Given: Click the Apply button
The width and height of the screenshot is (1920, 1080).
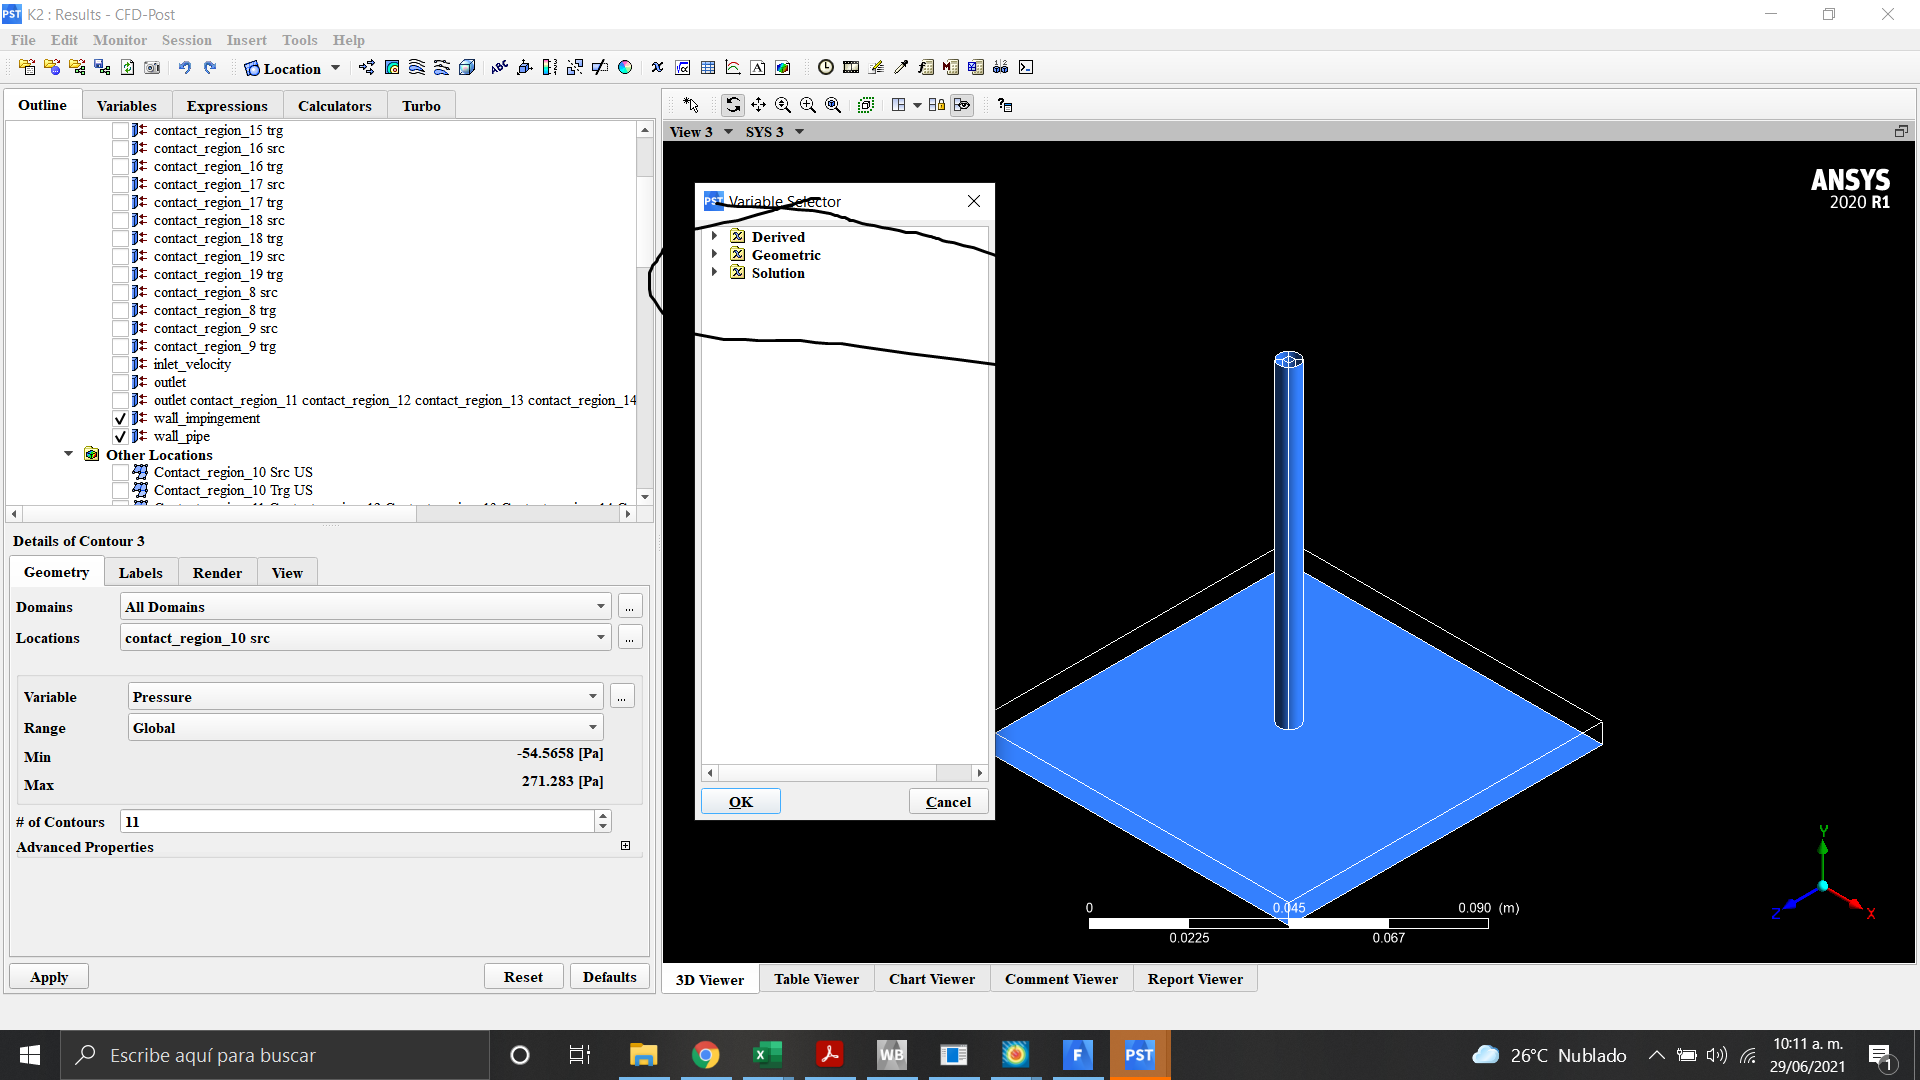Looking at the screenshot, I should click(x=49, y=977).
